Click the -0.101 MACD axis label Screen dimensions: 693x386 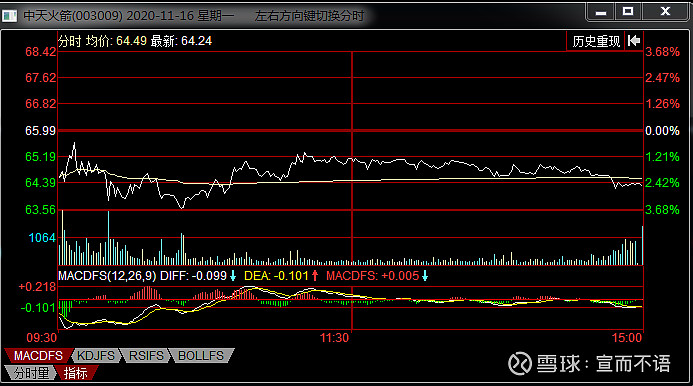38,308
